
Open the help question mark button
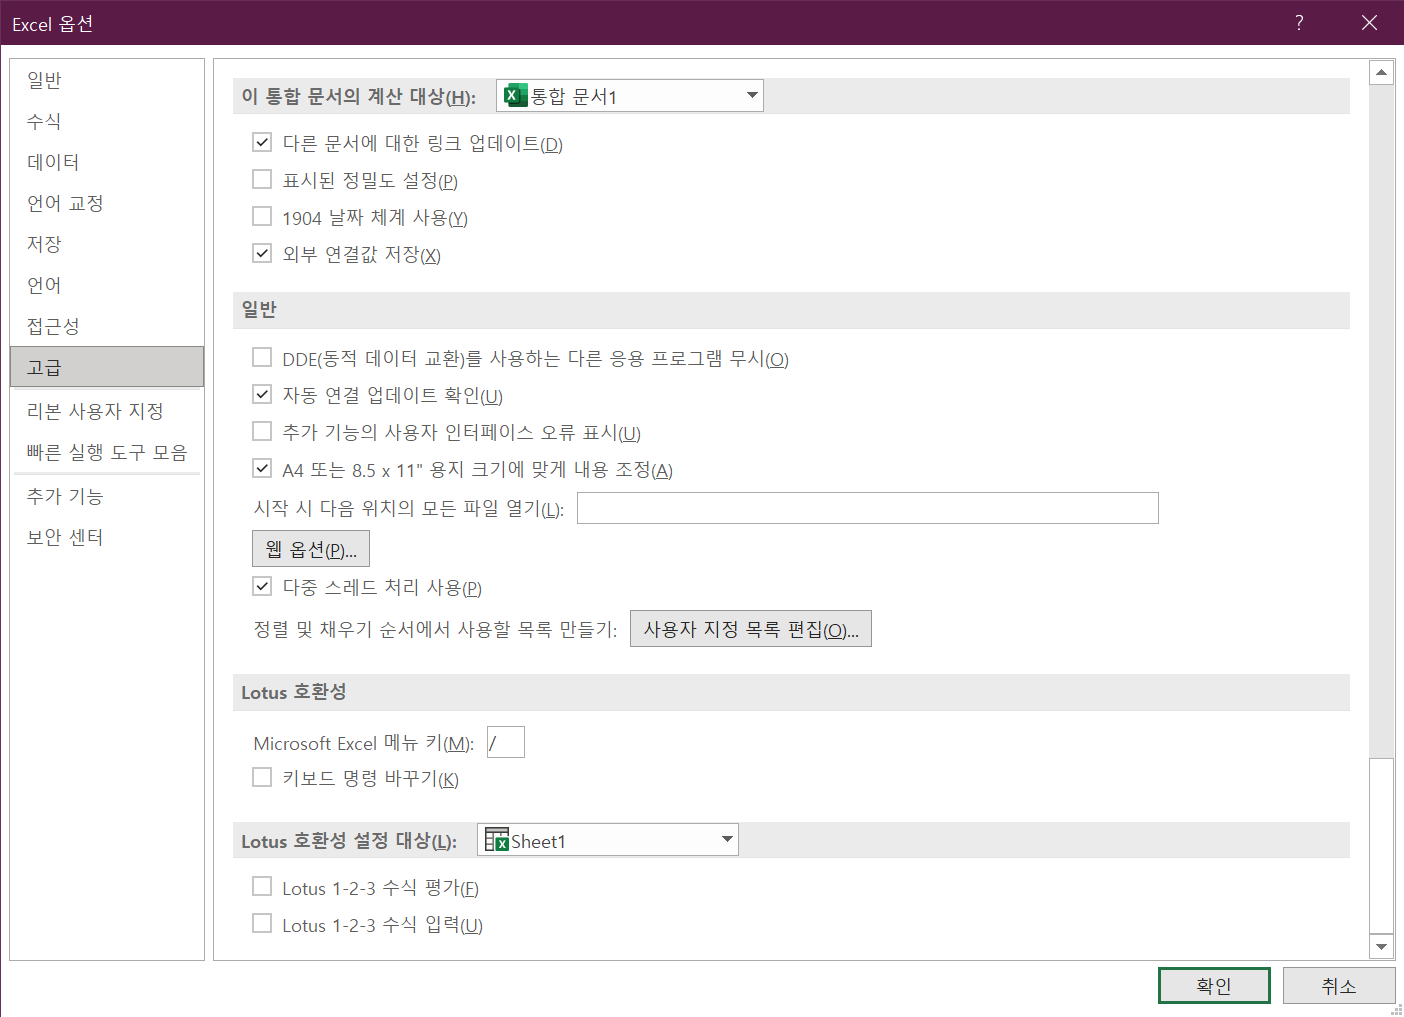(1299, 23)
